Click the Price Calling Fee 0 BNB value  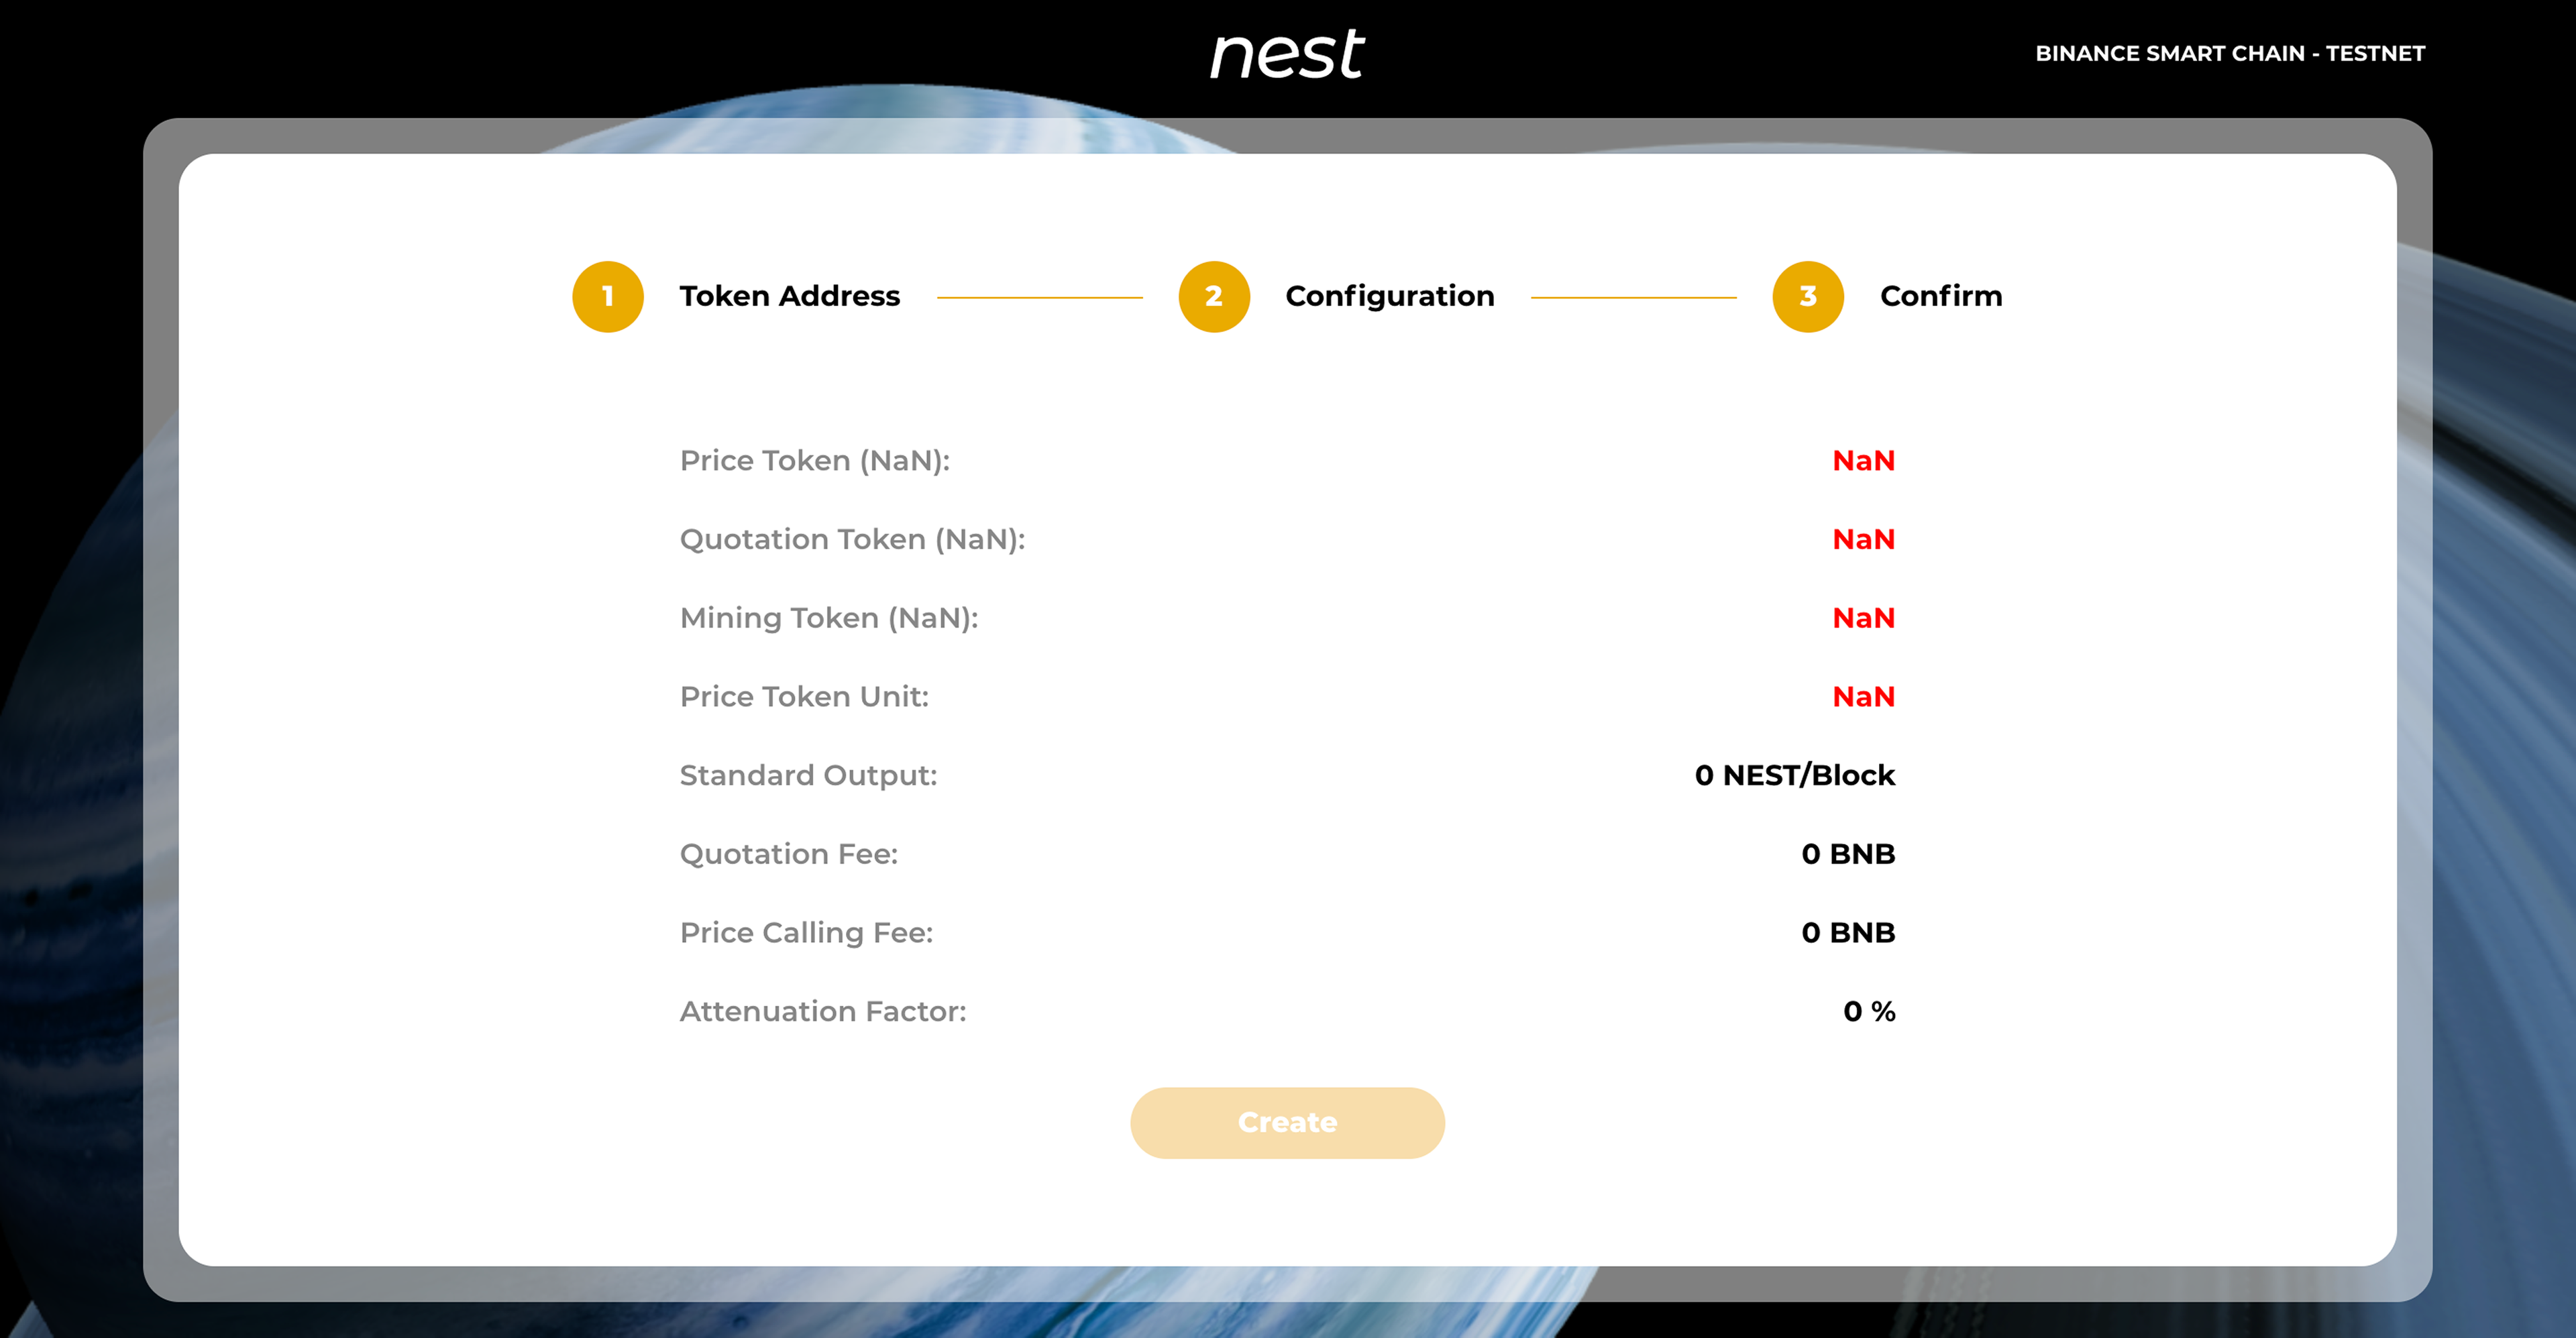1847,933
